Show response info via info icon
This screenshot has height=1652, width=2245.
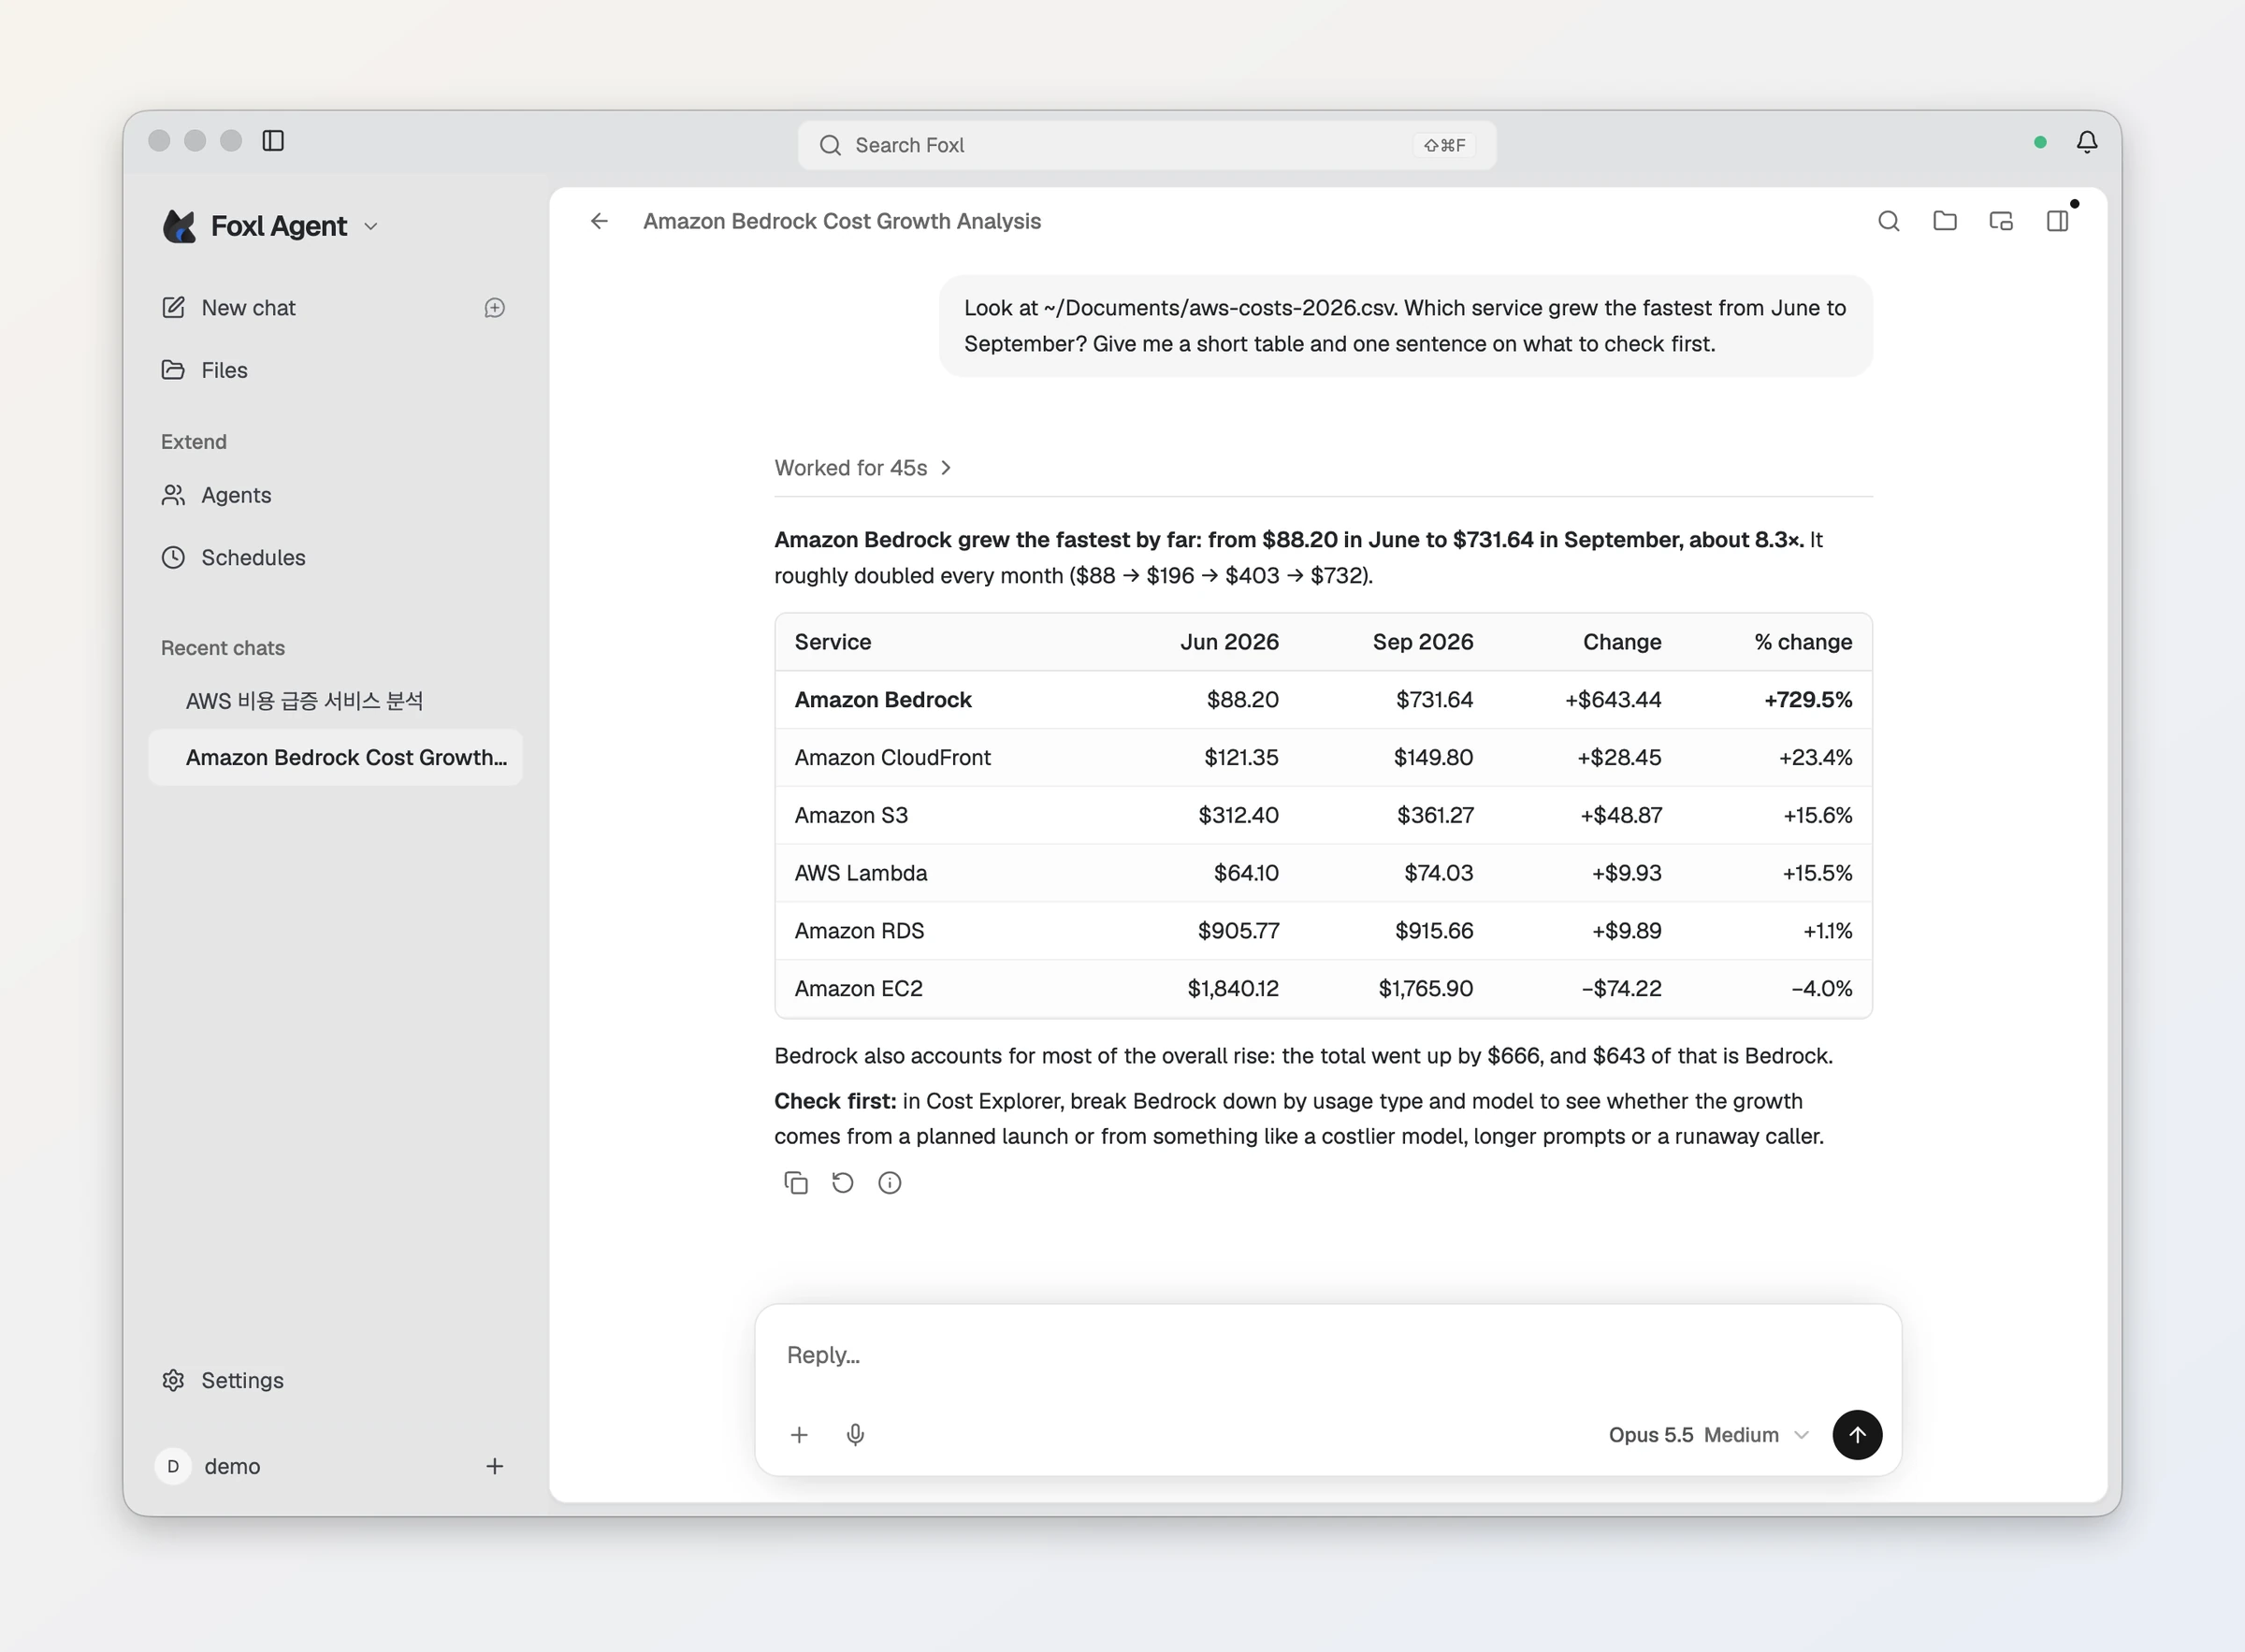pos(889,1183)
